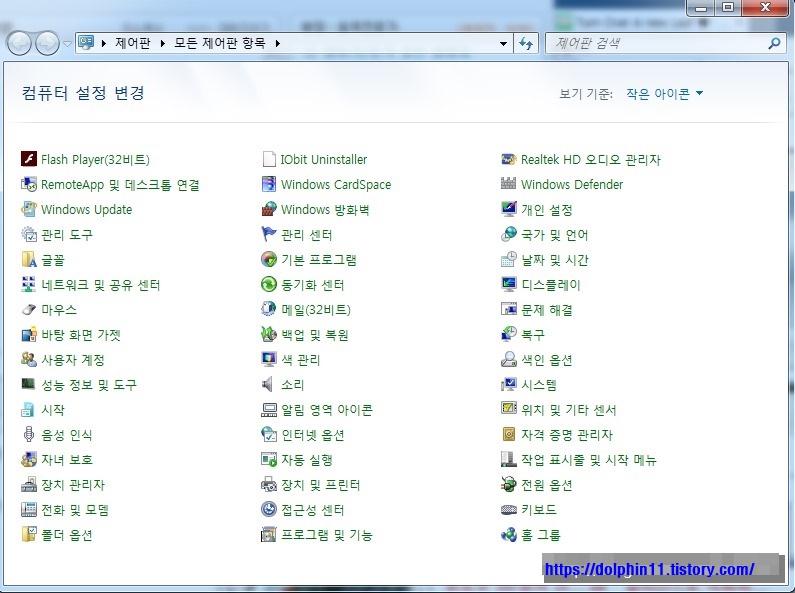
Task: Click the 접근성 센터 icon
Action: [x=269, y=509]
